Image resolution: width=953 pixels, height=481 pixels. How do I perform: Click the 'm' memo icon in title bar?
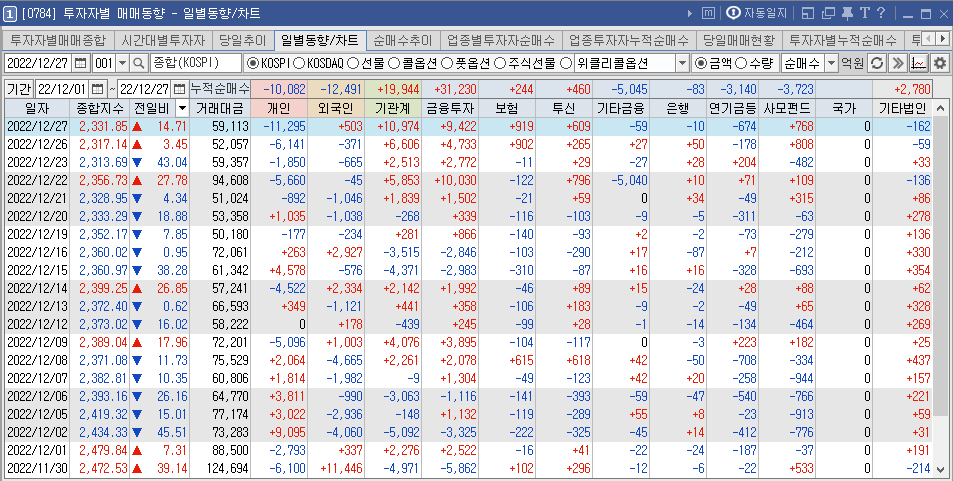click(708, 13)
